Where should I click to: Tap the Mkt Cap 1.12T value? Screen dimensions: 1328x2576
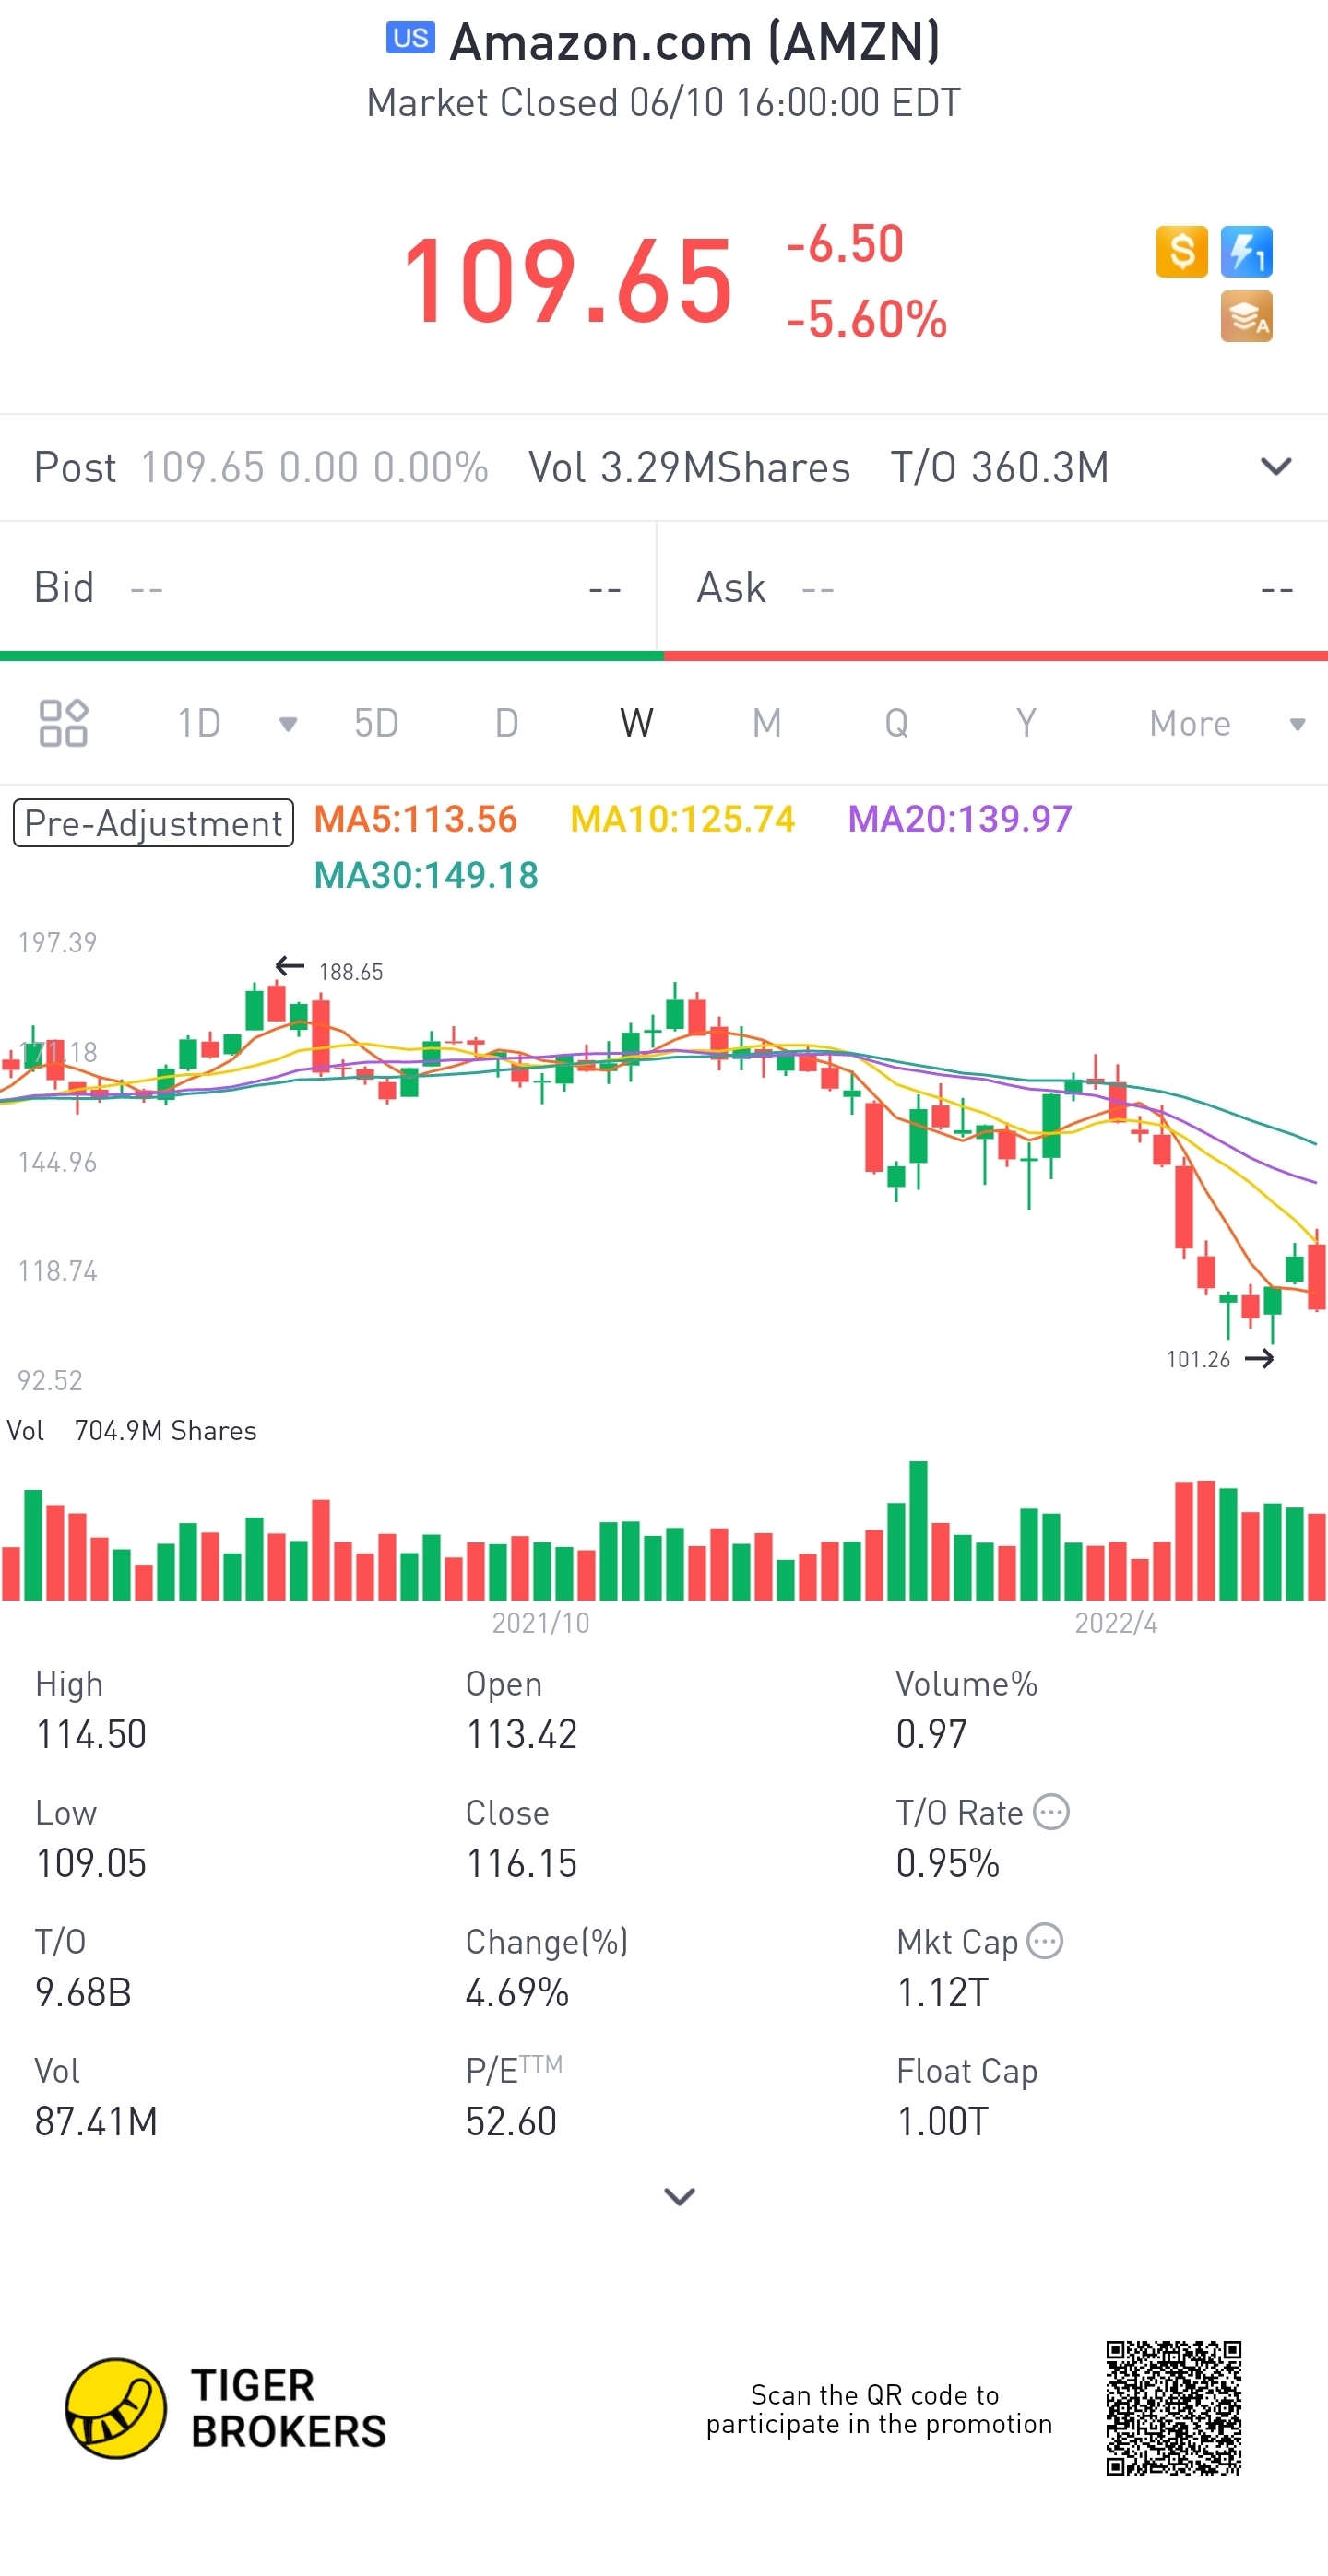tap(942, 1992)
